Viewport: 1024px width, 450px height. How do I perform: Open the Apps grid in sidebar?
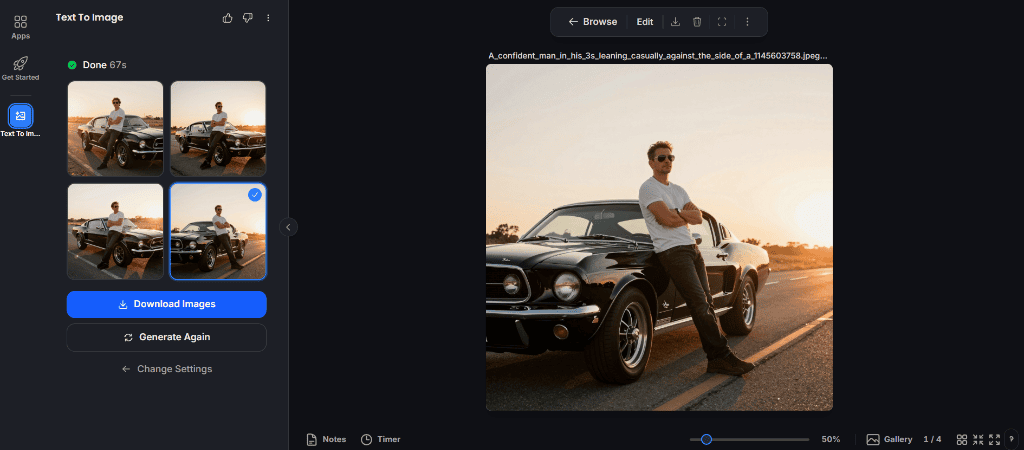click(x=20, y=27)
